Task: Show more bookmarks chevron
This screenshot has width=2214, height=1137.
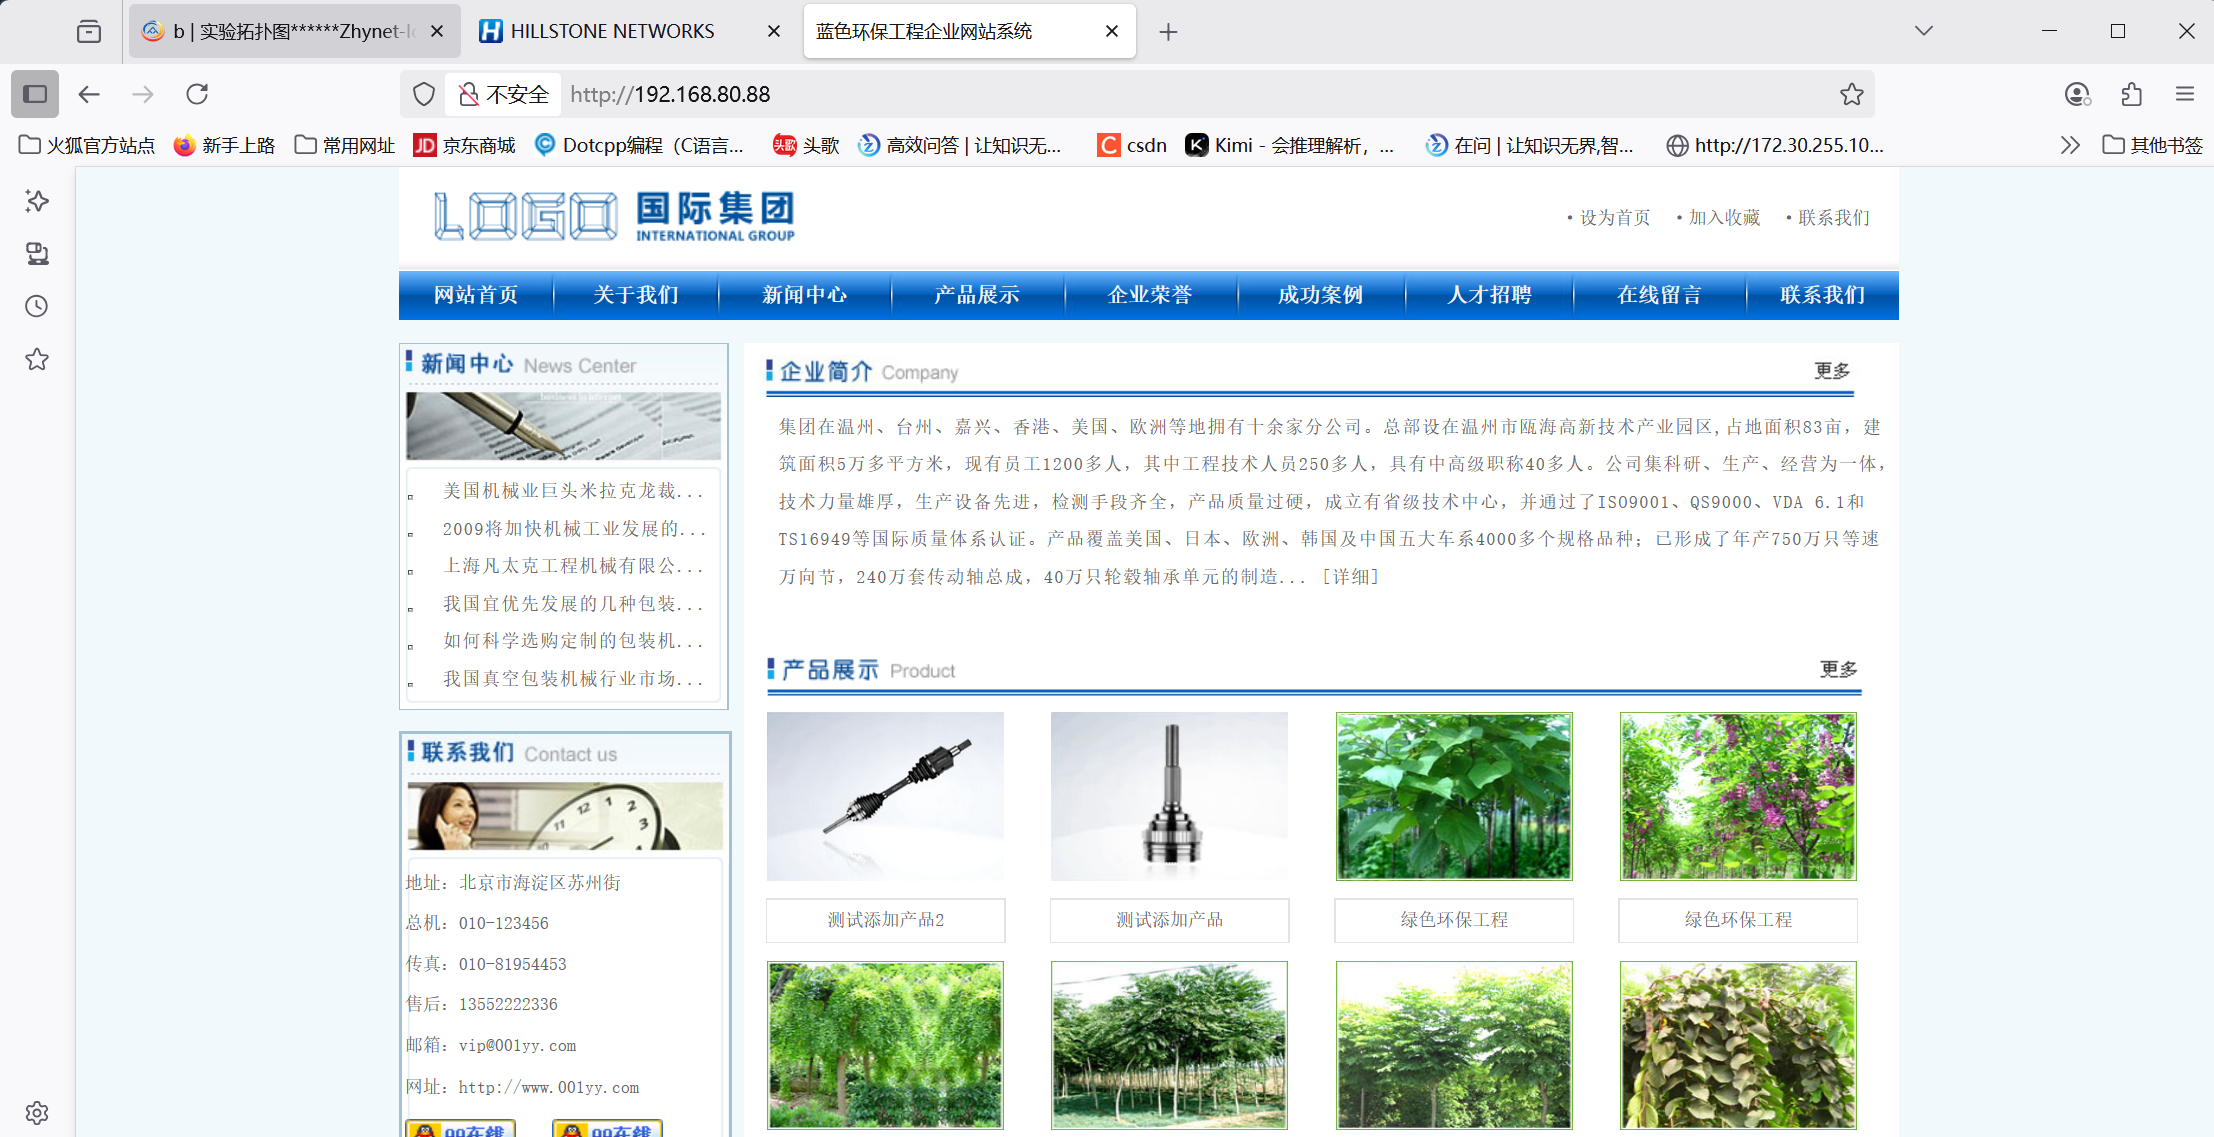Action: pyautogui.click(x=2070, y=145)
